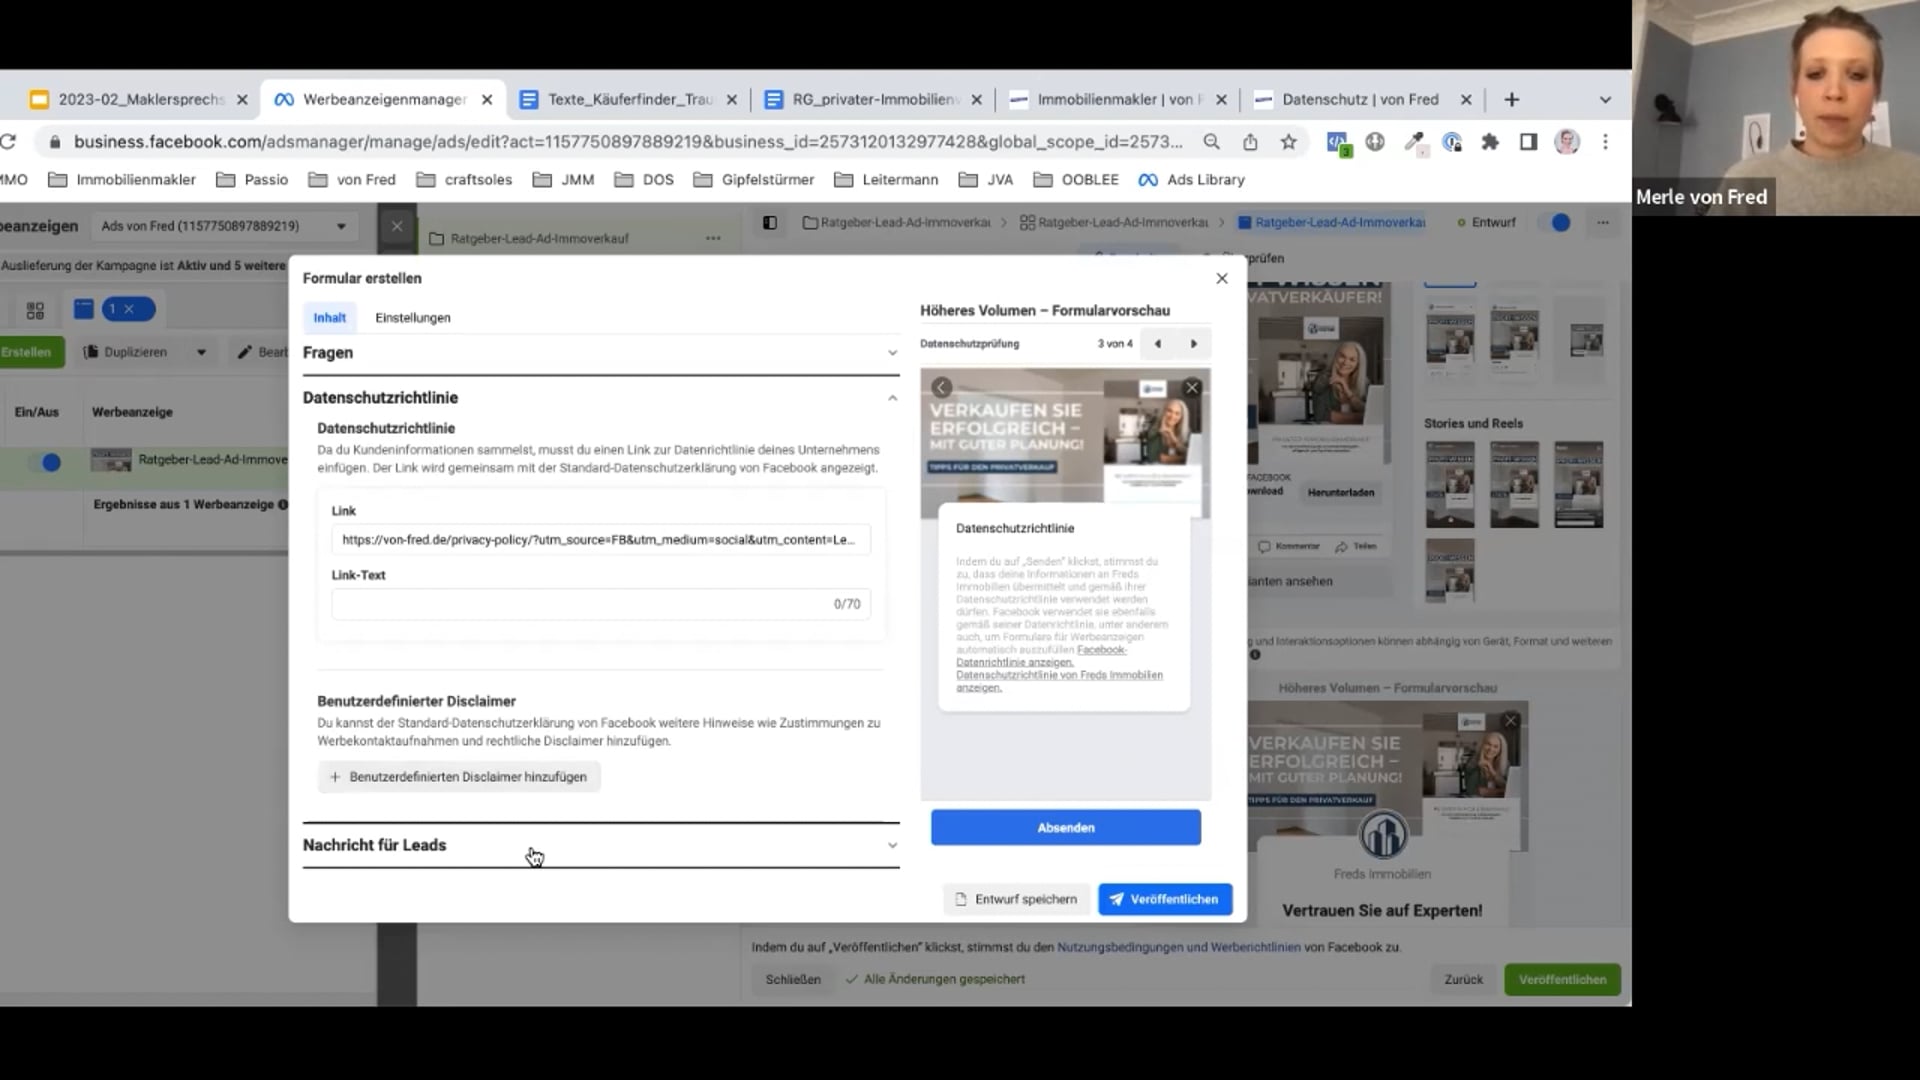Click the green Veröffentlichen button
The width and height of the screenshot is (1920, 1080).
[1562, 980]
